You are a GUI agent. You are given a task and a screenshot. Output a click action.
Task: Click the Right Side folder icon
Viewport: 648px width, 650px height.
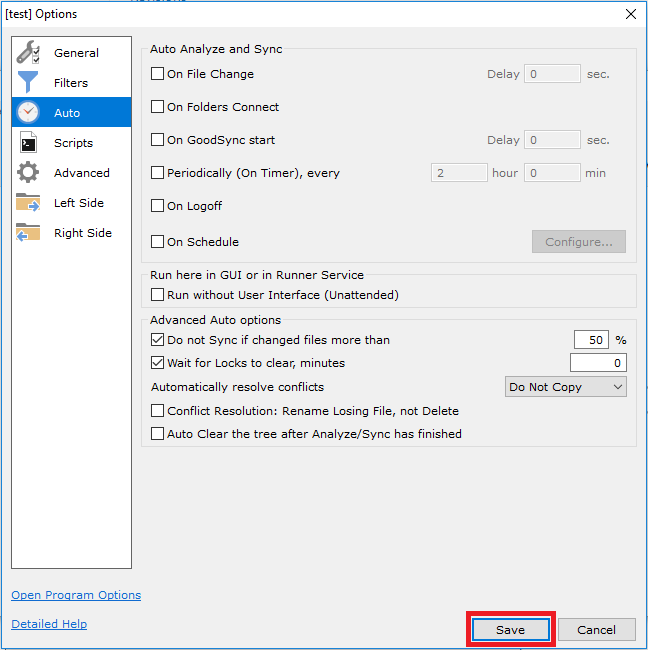click(28, 233)
